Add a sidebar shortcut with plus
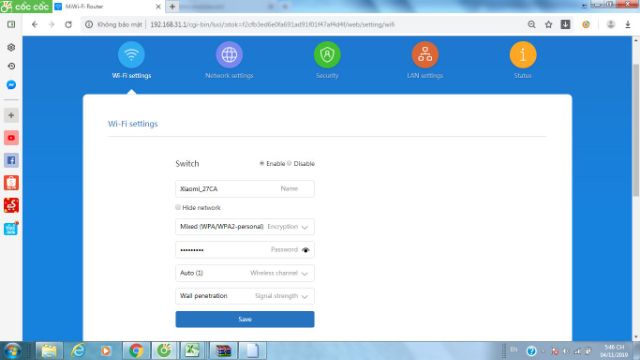640x360 pixels. tap(11, 116)
